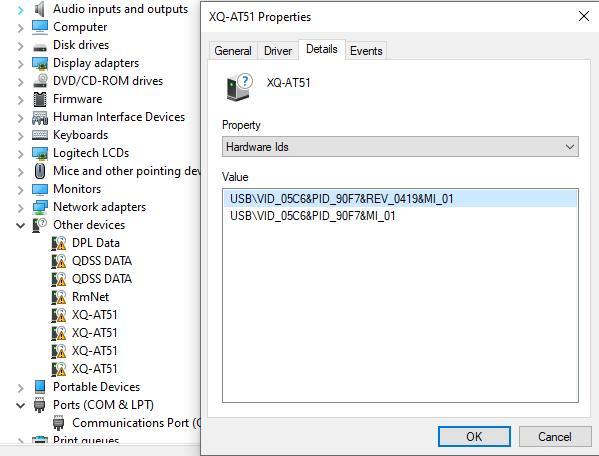Open the Driver tab
Screen dimensions: 599x456
pos(278,50)
